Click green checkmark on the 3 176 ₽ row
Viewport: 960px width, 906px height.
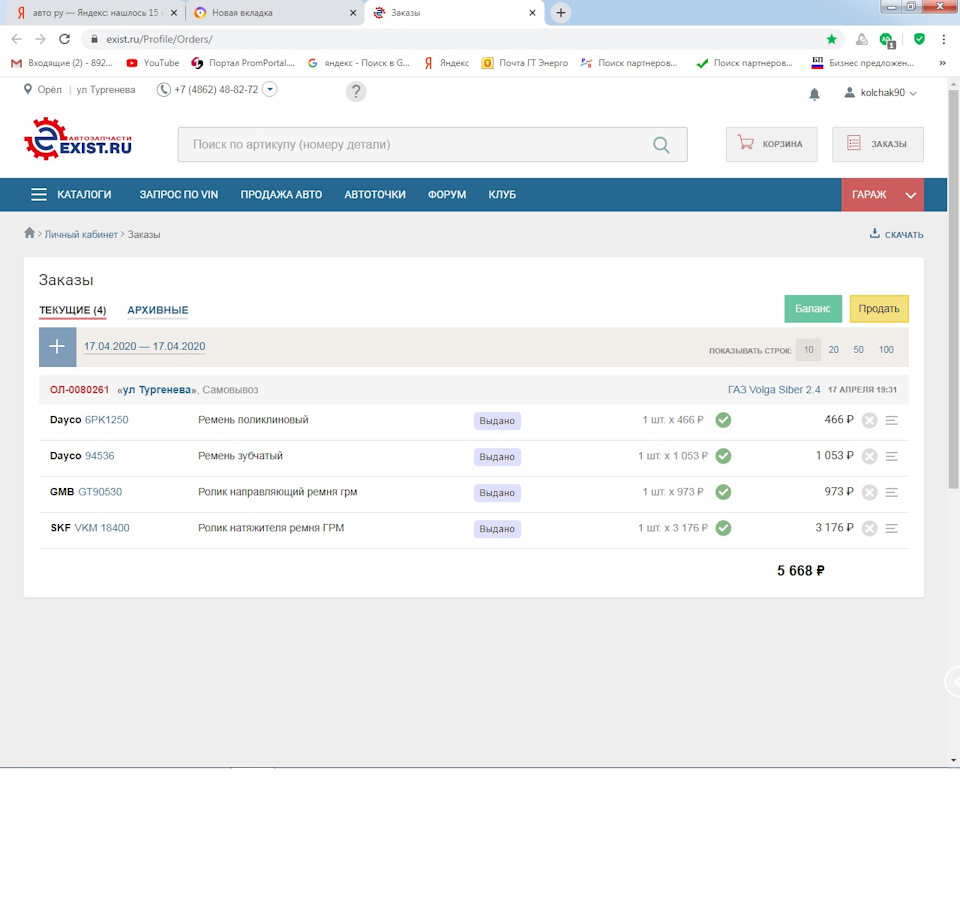click(x=723, y=528)
